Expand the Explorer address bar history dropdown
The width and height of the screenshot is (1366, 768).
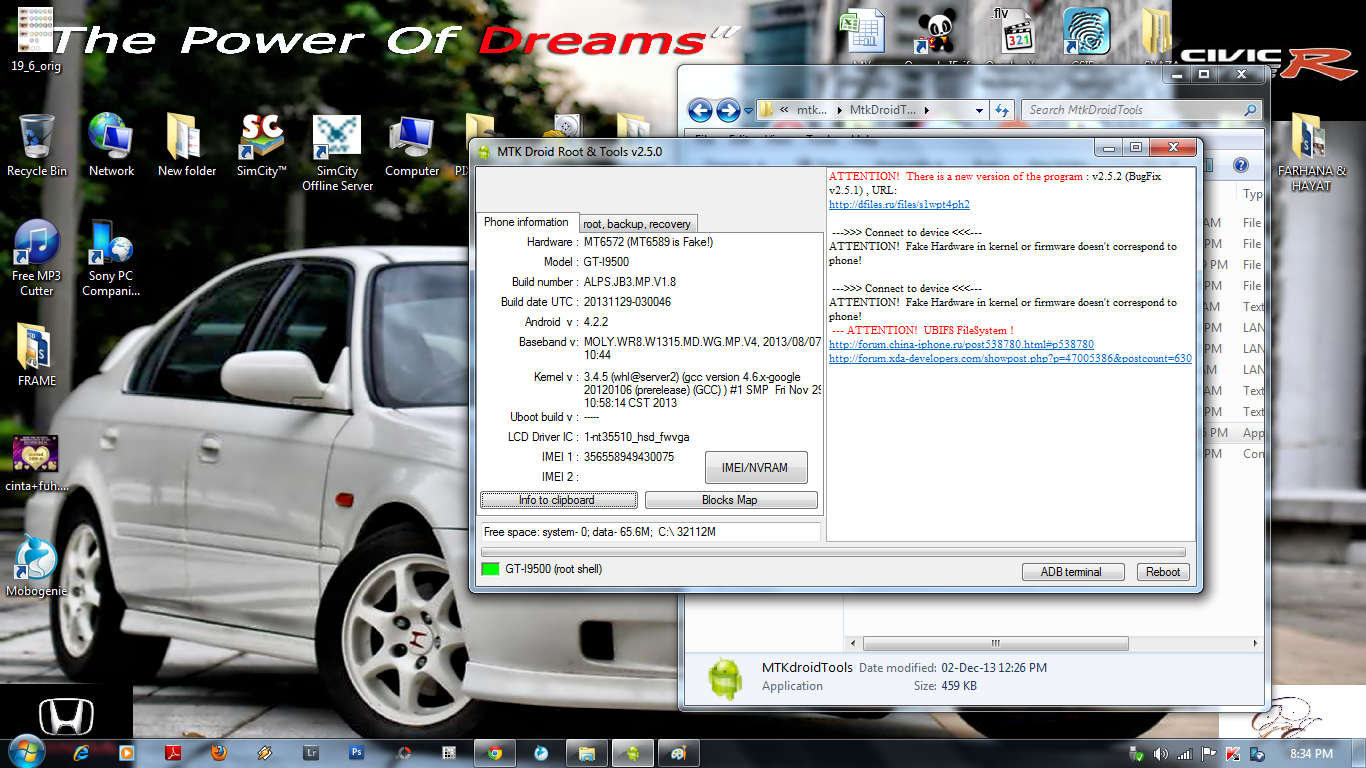pyautogui.click(x=979, y=110)
